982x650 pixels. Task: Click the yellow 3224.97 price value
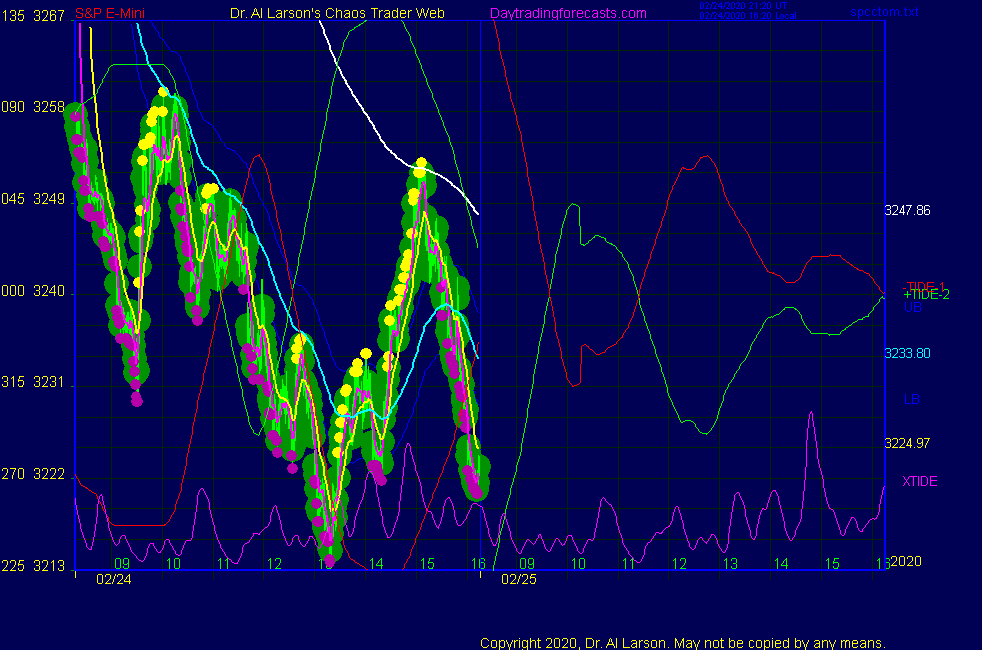tap(907, 443)
